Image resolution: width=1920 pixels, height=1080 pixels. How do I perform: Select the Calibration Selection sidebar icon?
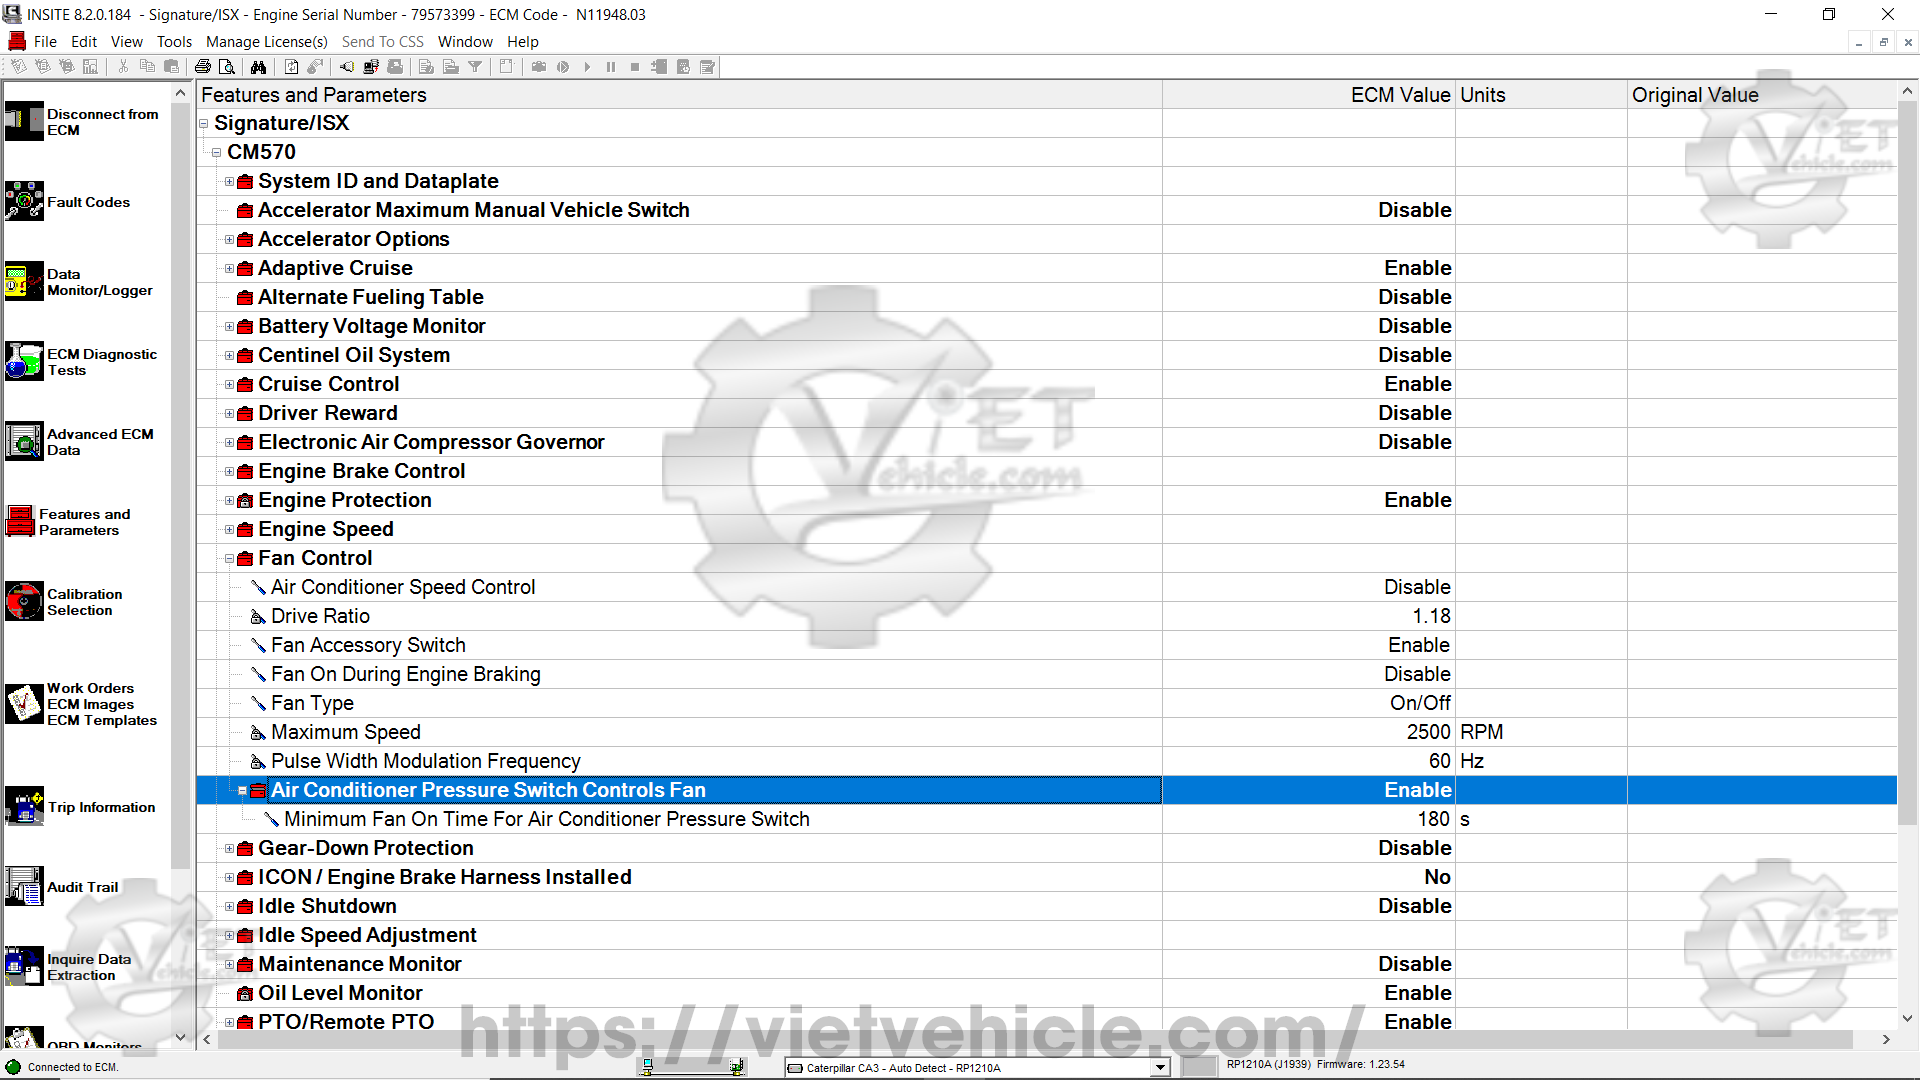tap(25, 601)
